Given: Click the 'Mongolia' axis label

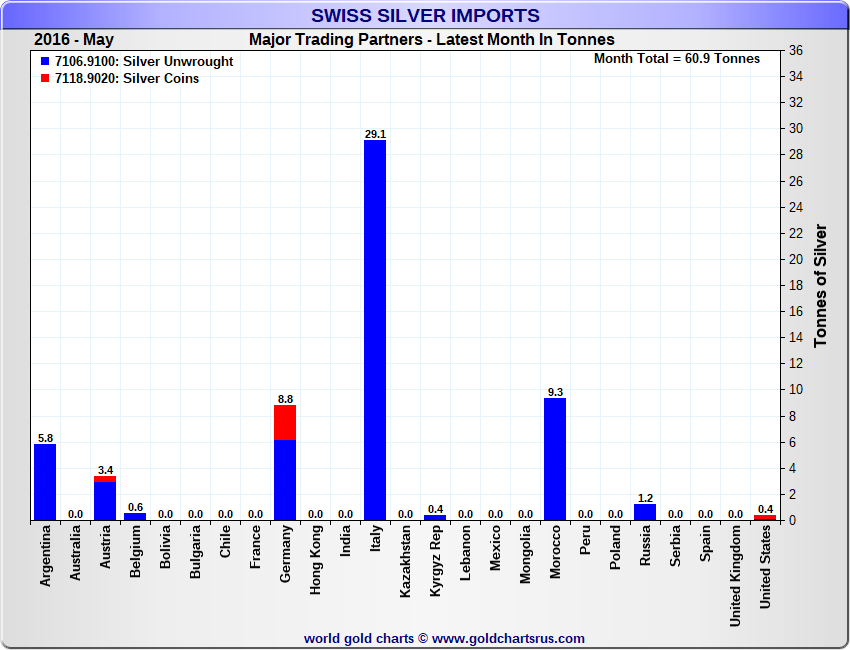Looking at the screenshot, I should click(525, 555).
